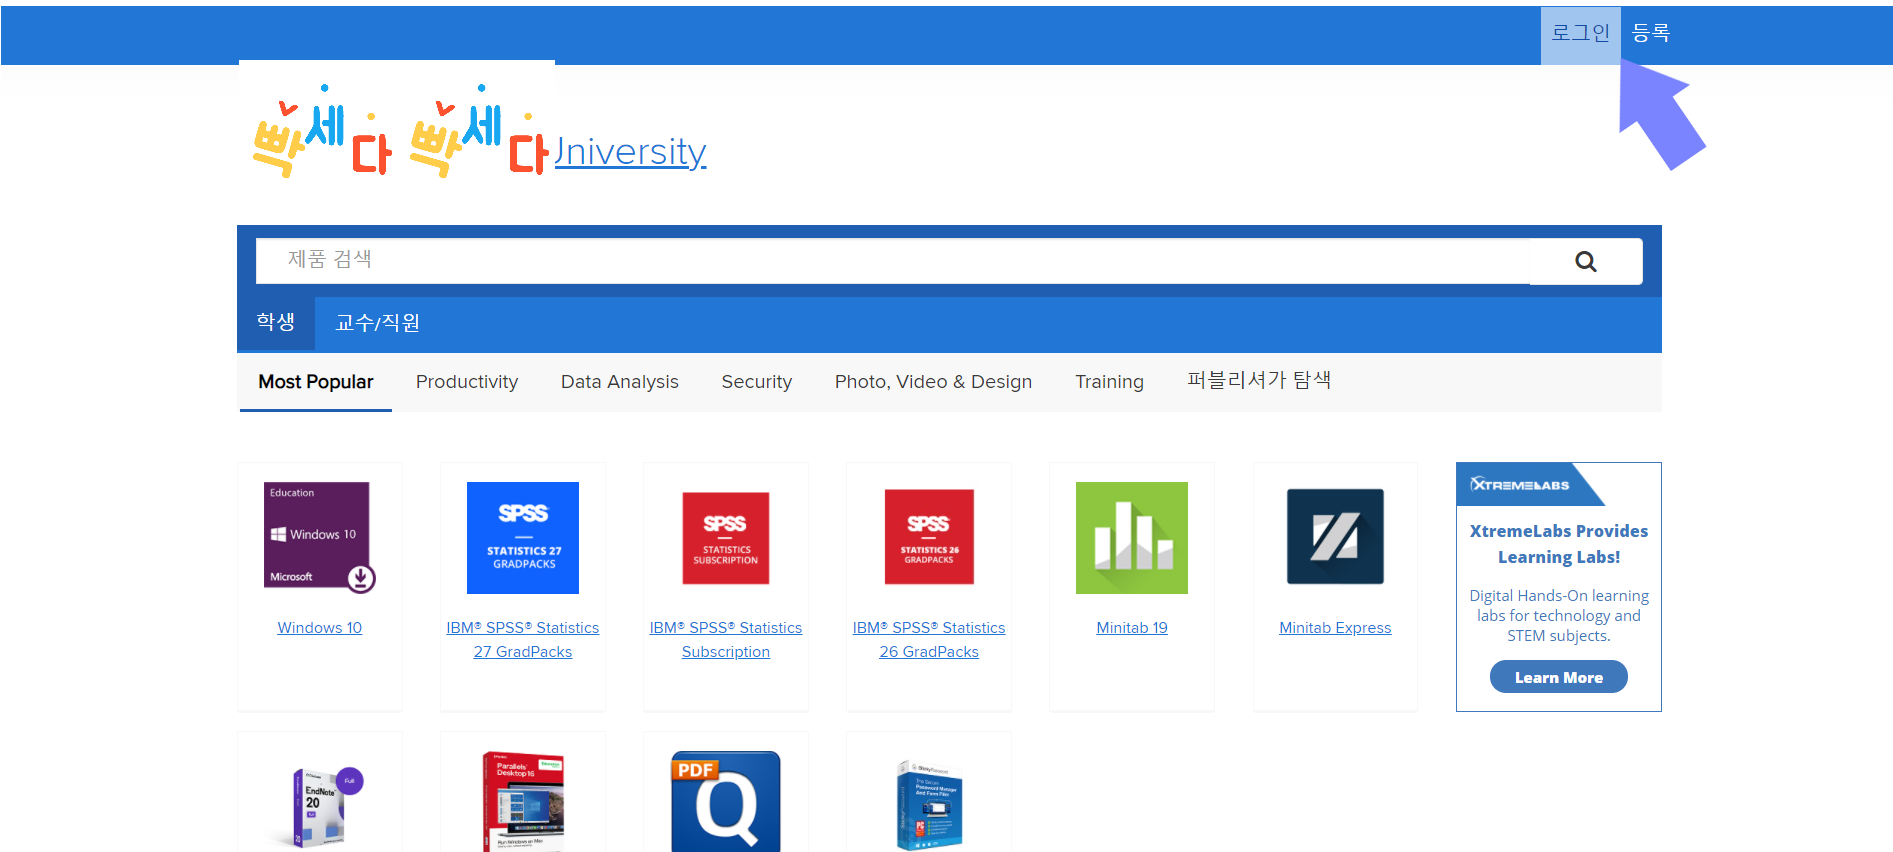Click the University logo link
1893x852 pixels.
pos(630,153)
